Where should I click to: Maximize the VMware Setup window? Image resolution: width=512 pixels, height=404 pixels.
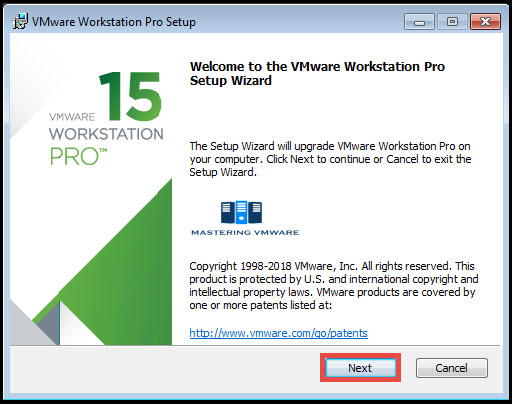(x=452, y=22)
